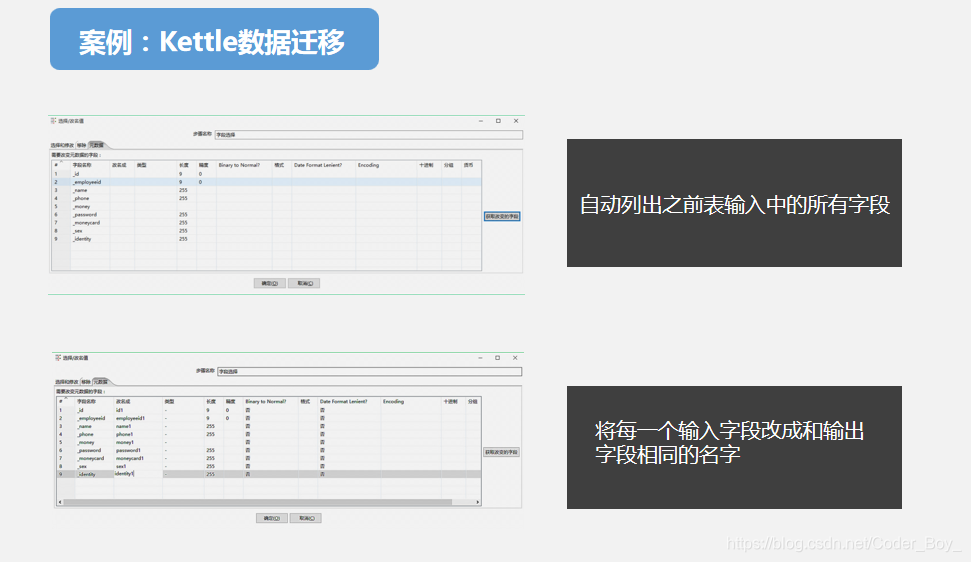Select the _password field in upper dialog
971x562 pixels.
click(x=84, y=214)
